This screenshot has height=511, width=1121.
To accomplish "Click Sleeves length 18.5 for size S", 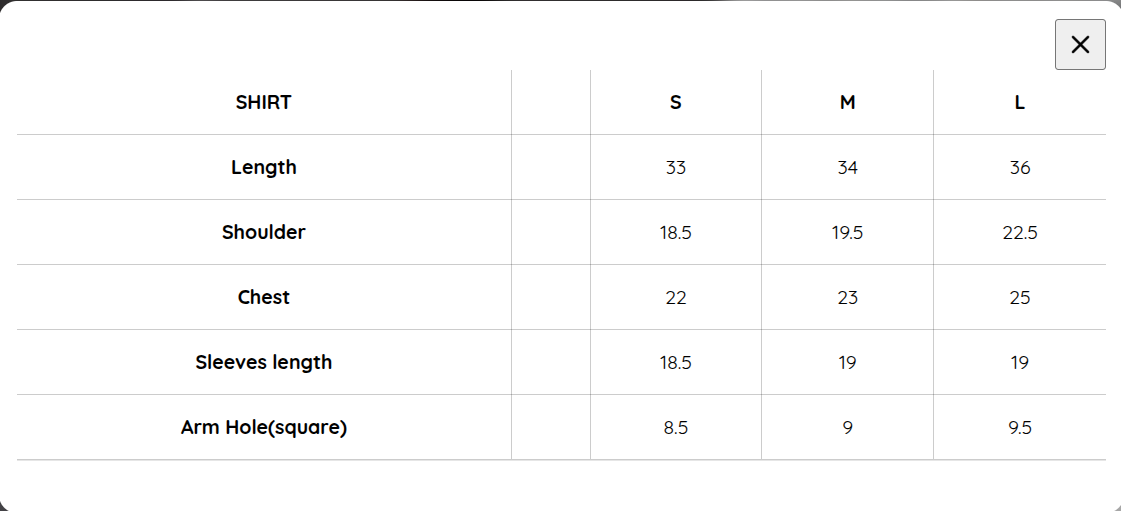I will tap(676, 362).
